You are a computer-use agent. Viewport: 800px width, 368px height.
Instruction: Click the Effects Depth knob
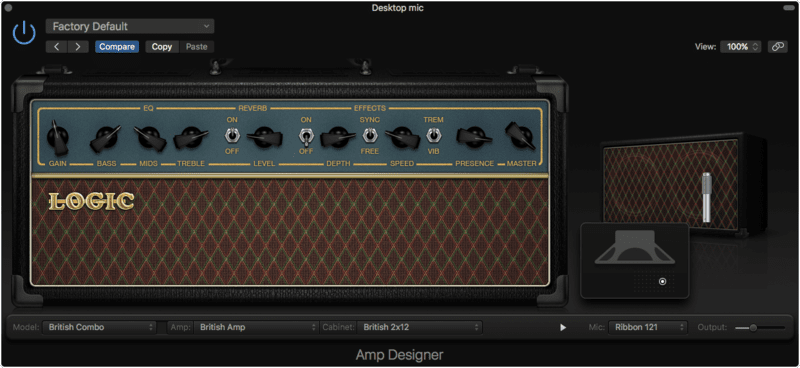pos(338,137)
